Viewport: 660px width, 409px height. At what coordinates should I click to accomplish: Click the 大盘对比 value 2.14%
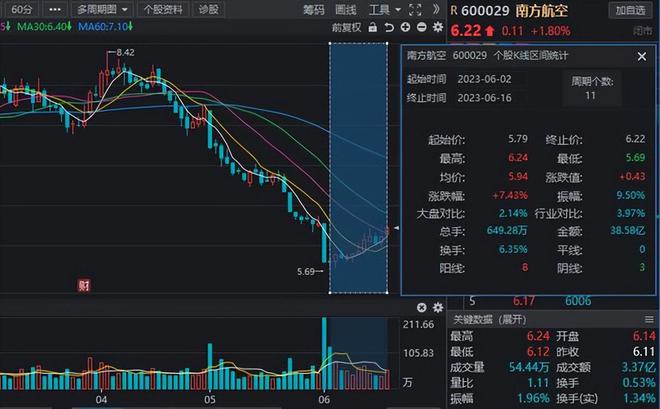513,213
